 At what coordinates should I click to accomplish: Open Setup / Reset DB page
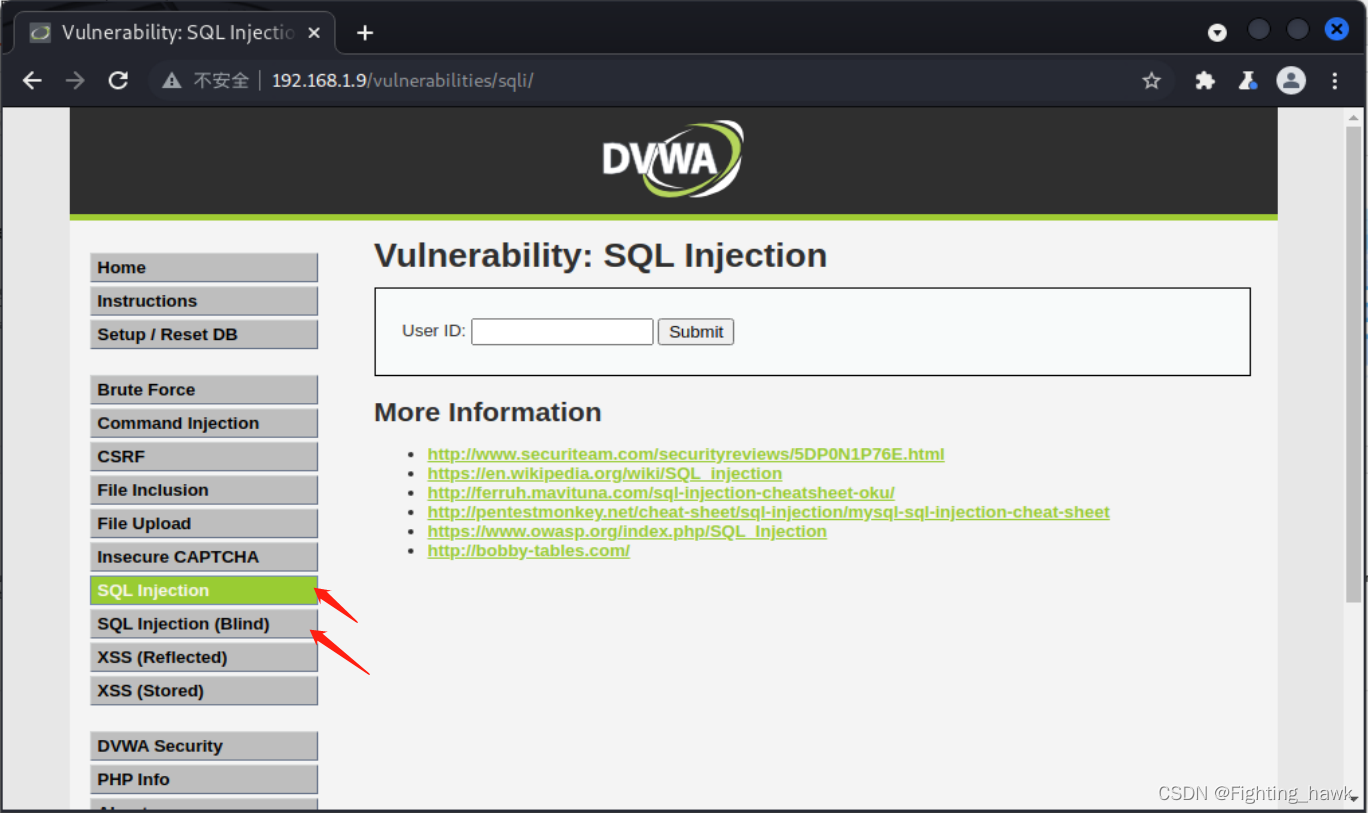[204, 335]
